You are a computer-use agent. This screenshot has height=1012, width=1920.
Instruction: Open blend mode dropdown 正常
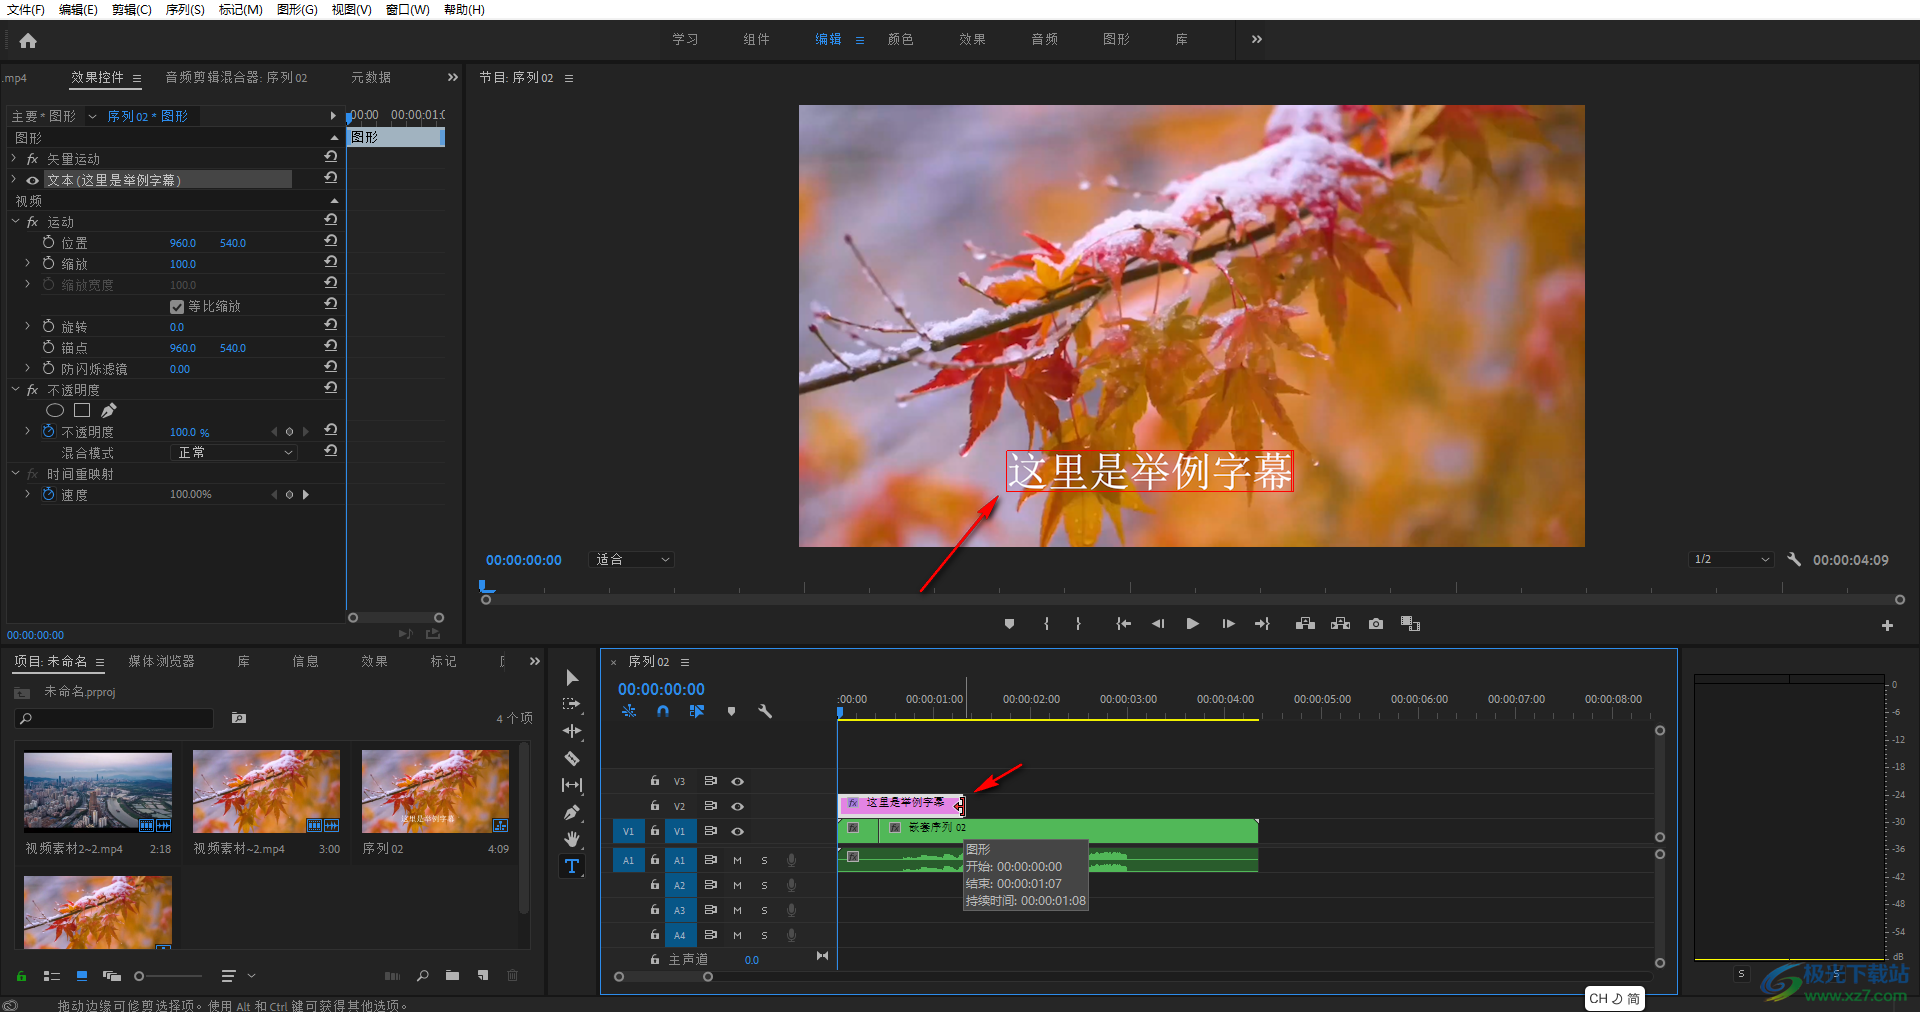point(234,453)
